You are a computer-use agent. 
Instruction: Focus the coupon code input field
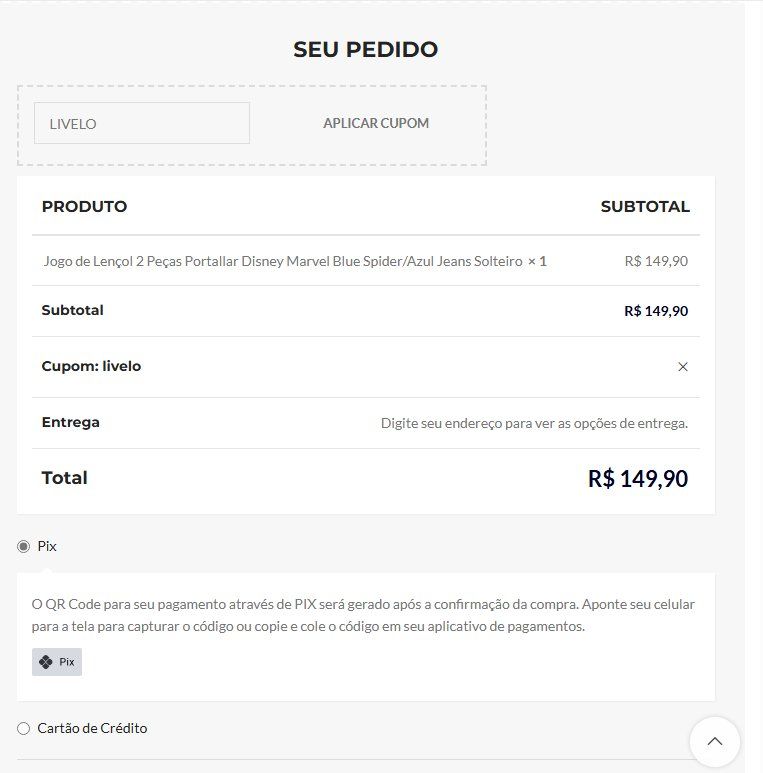pyautogui.click(x=142, y=123)
